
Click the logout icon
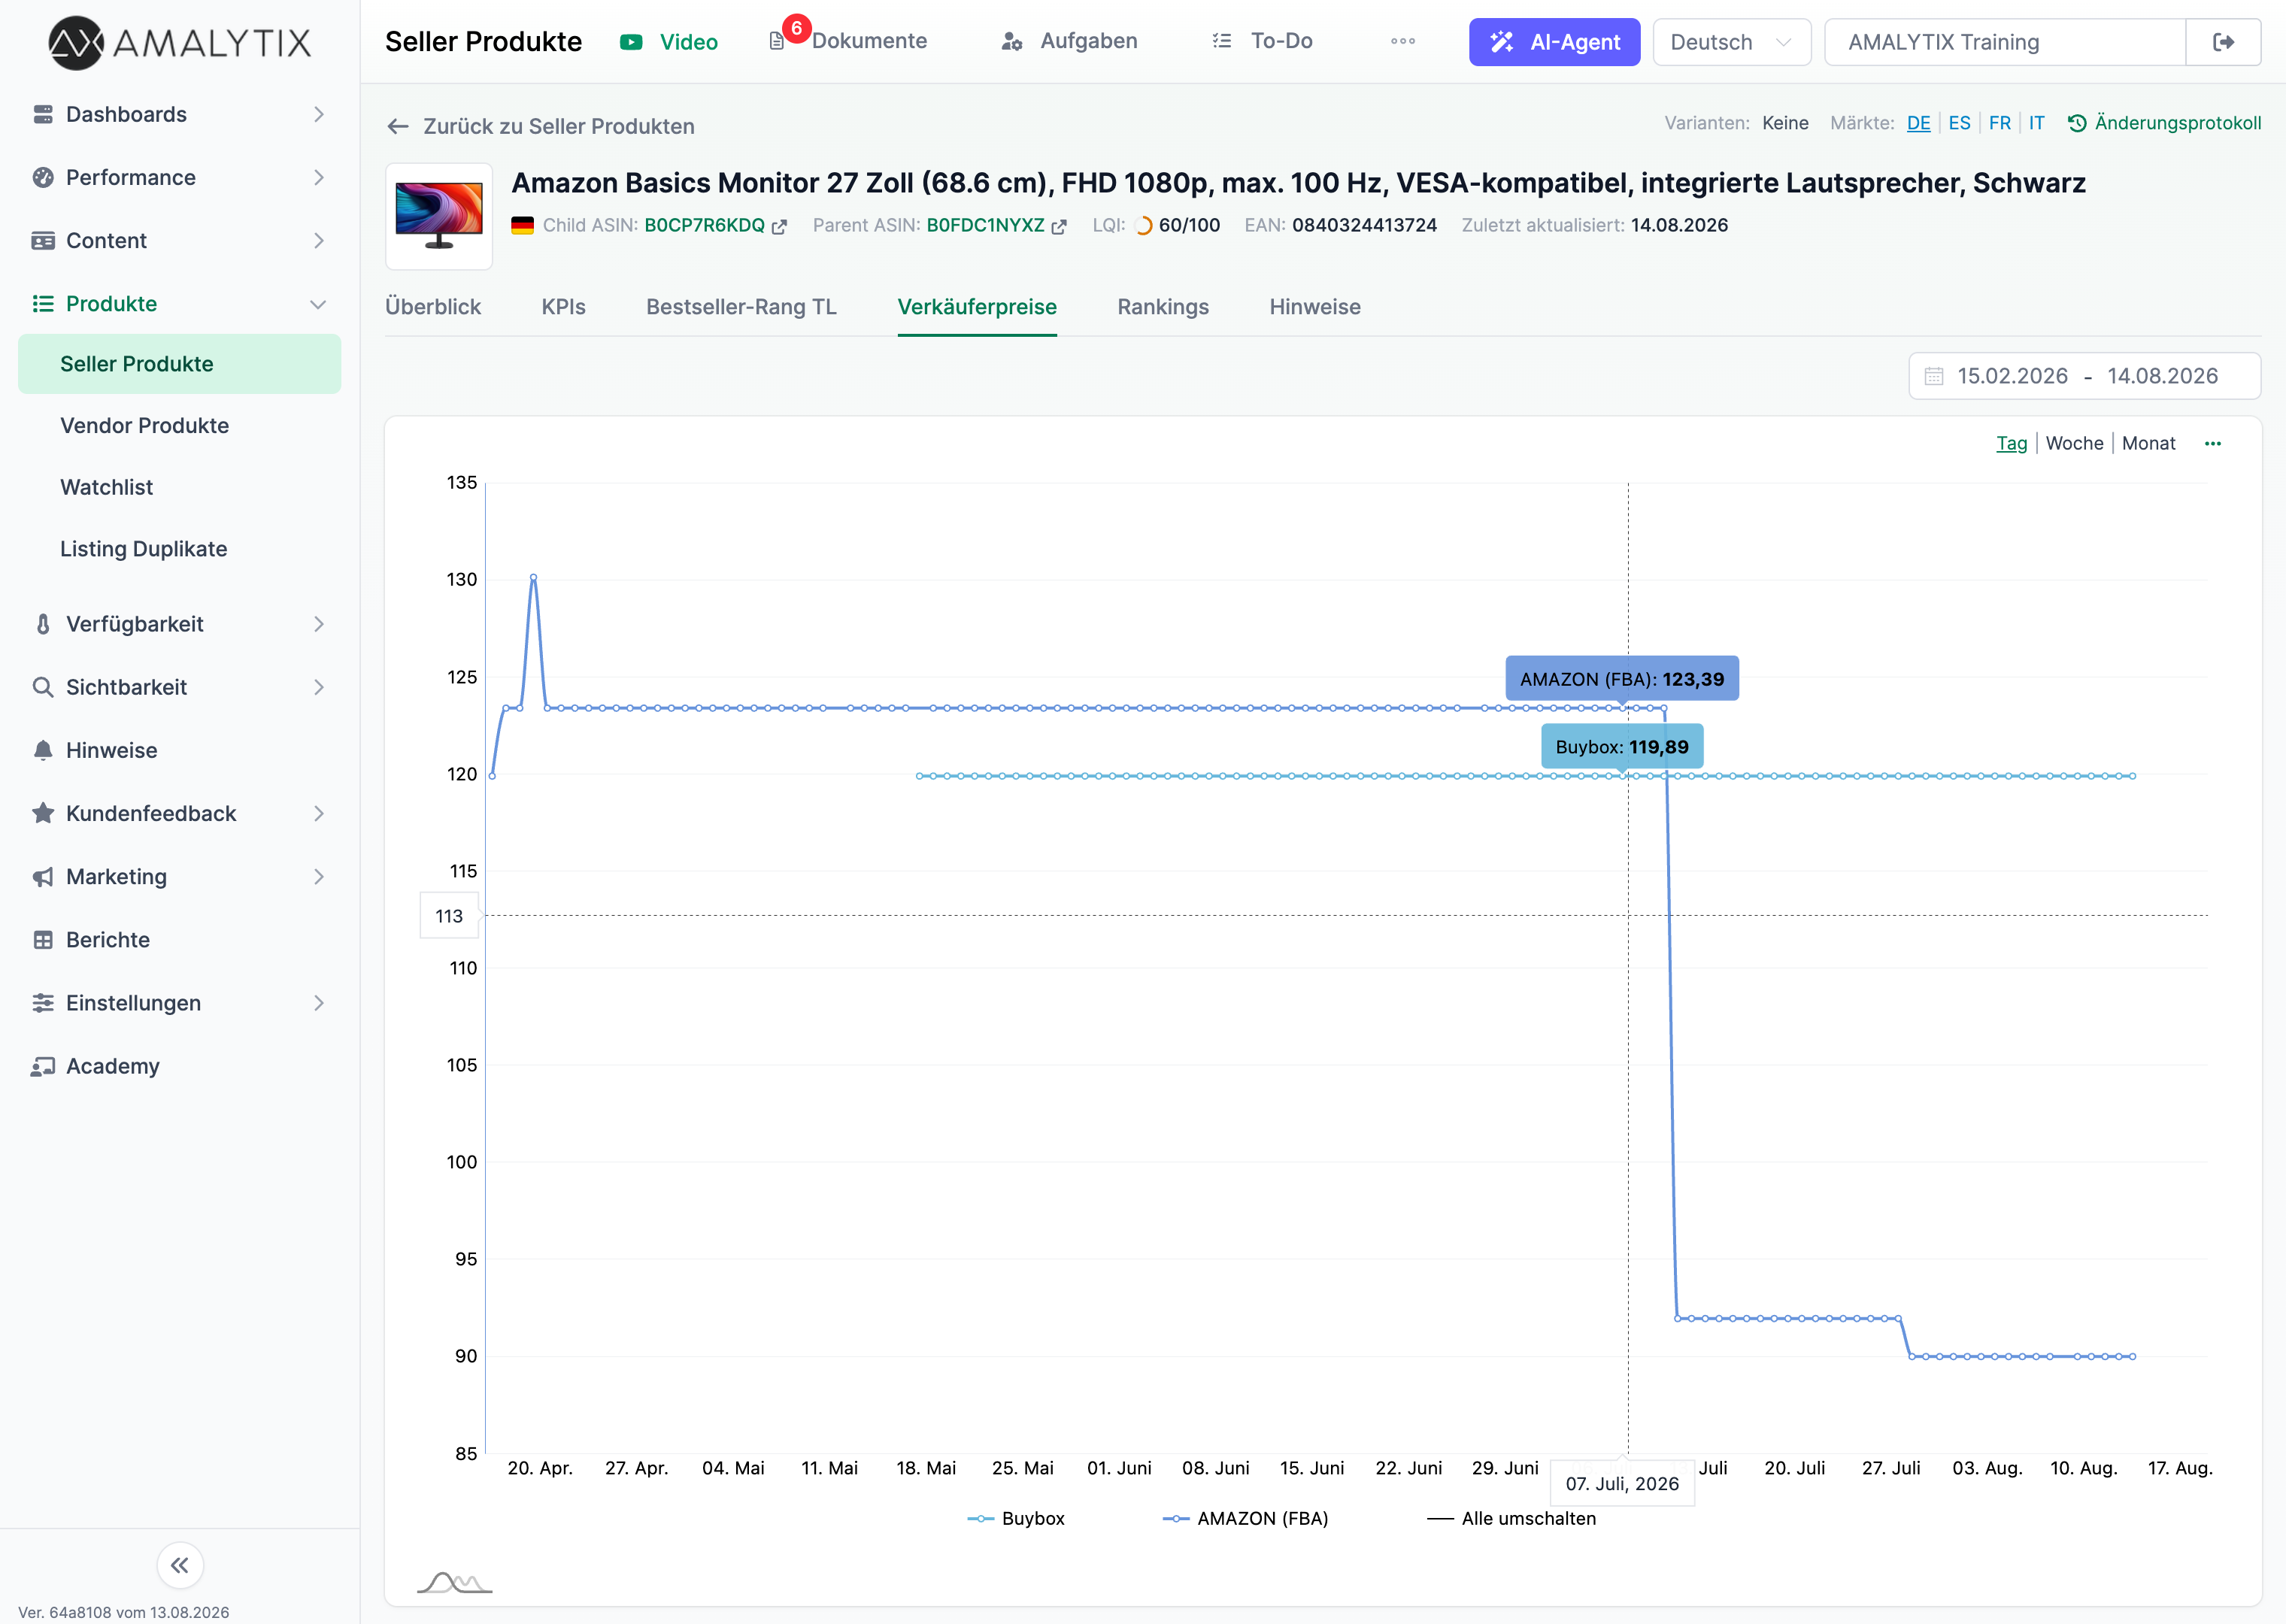(x=2223, y=42)
